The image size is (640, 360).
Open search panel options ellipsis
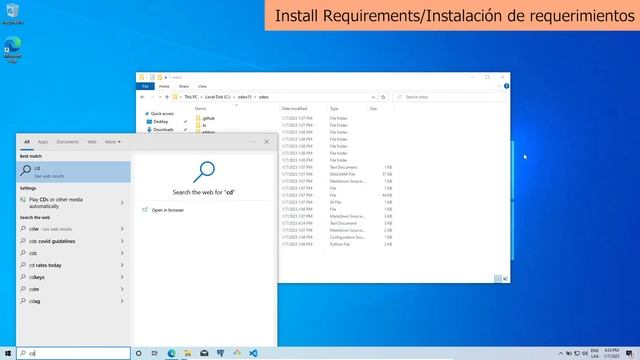point(252,142)
